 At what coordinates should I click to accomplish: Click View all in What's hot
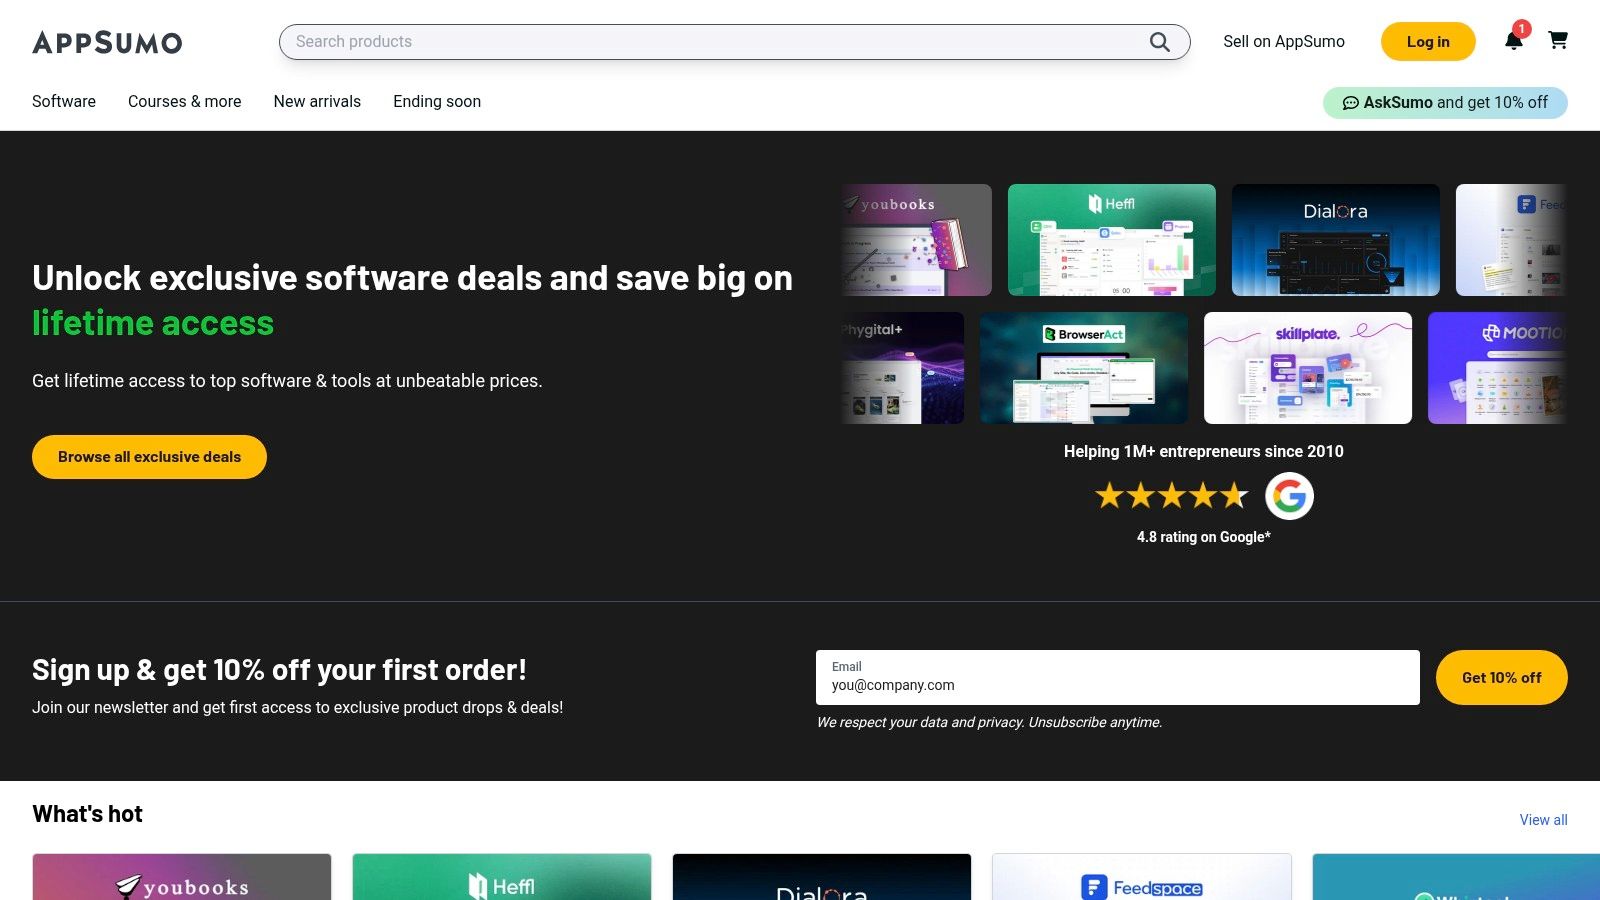coord(1543,820)
